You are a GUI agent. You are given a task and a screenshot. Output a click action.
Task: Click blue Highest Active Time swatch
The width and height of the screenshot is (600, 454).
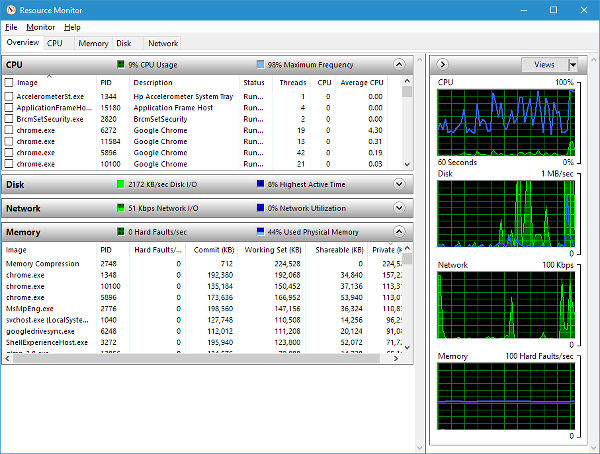(260, 184)
